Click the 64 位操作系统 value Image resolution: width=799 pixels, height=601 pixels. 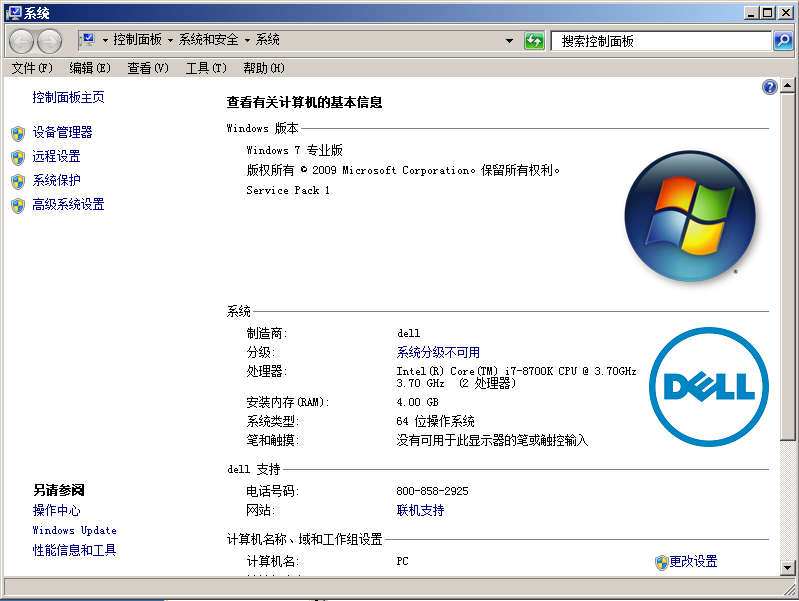[435, 422]
